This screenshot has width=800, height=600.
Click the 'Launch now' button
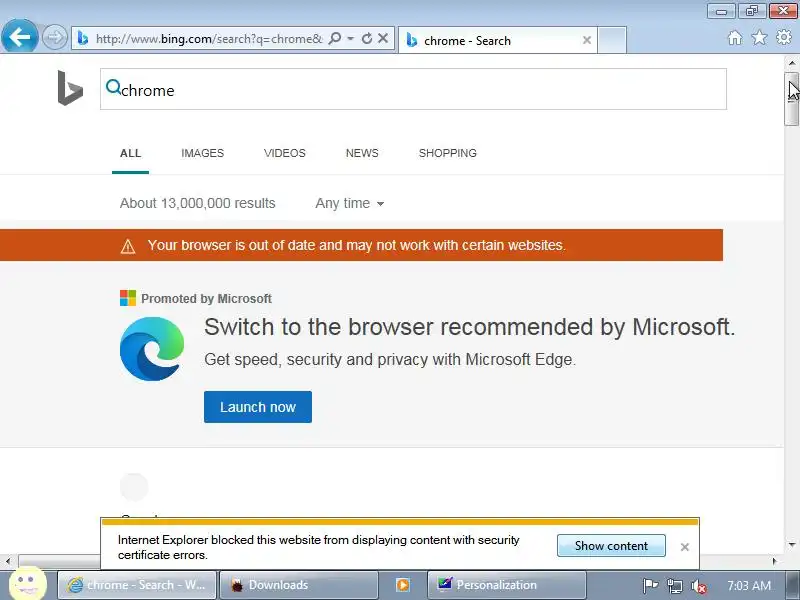(258, 407)
